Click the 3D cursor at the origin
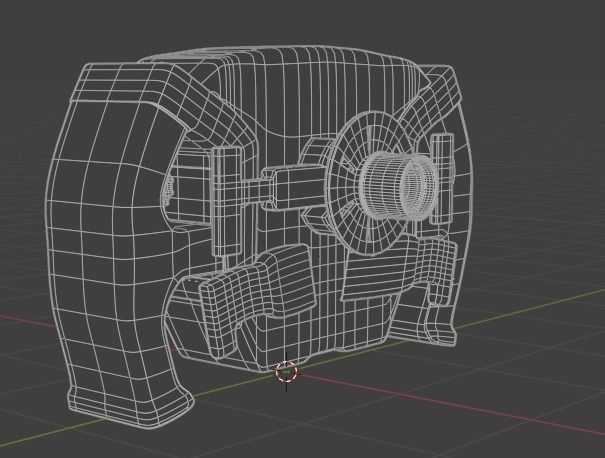Viewport: 605px width, 458px height. coord(286,372)
